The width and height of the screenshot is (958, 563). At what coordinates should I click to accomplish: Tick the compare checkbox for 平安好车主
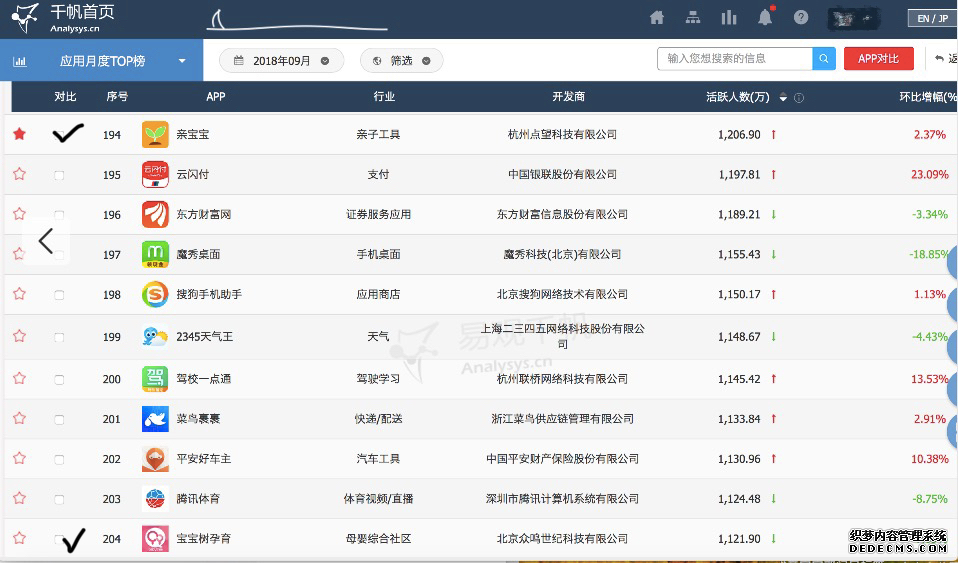[x=59, y=460]
